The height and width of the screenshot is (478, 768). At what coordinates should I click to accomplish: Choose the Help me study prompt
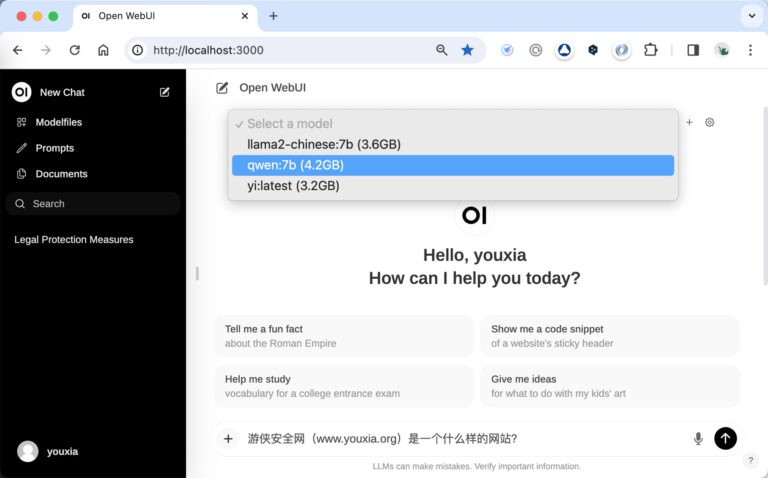pos(344,386)
